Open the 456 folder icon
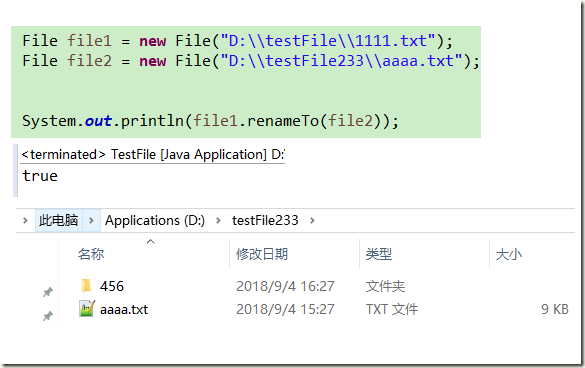Image resolution: width=585 pixels, height=368 pixels. pyautogui.click(x=86, y=286)
